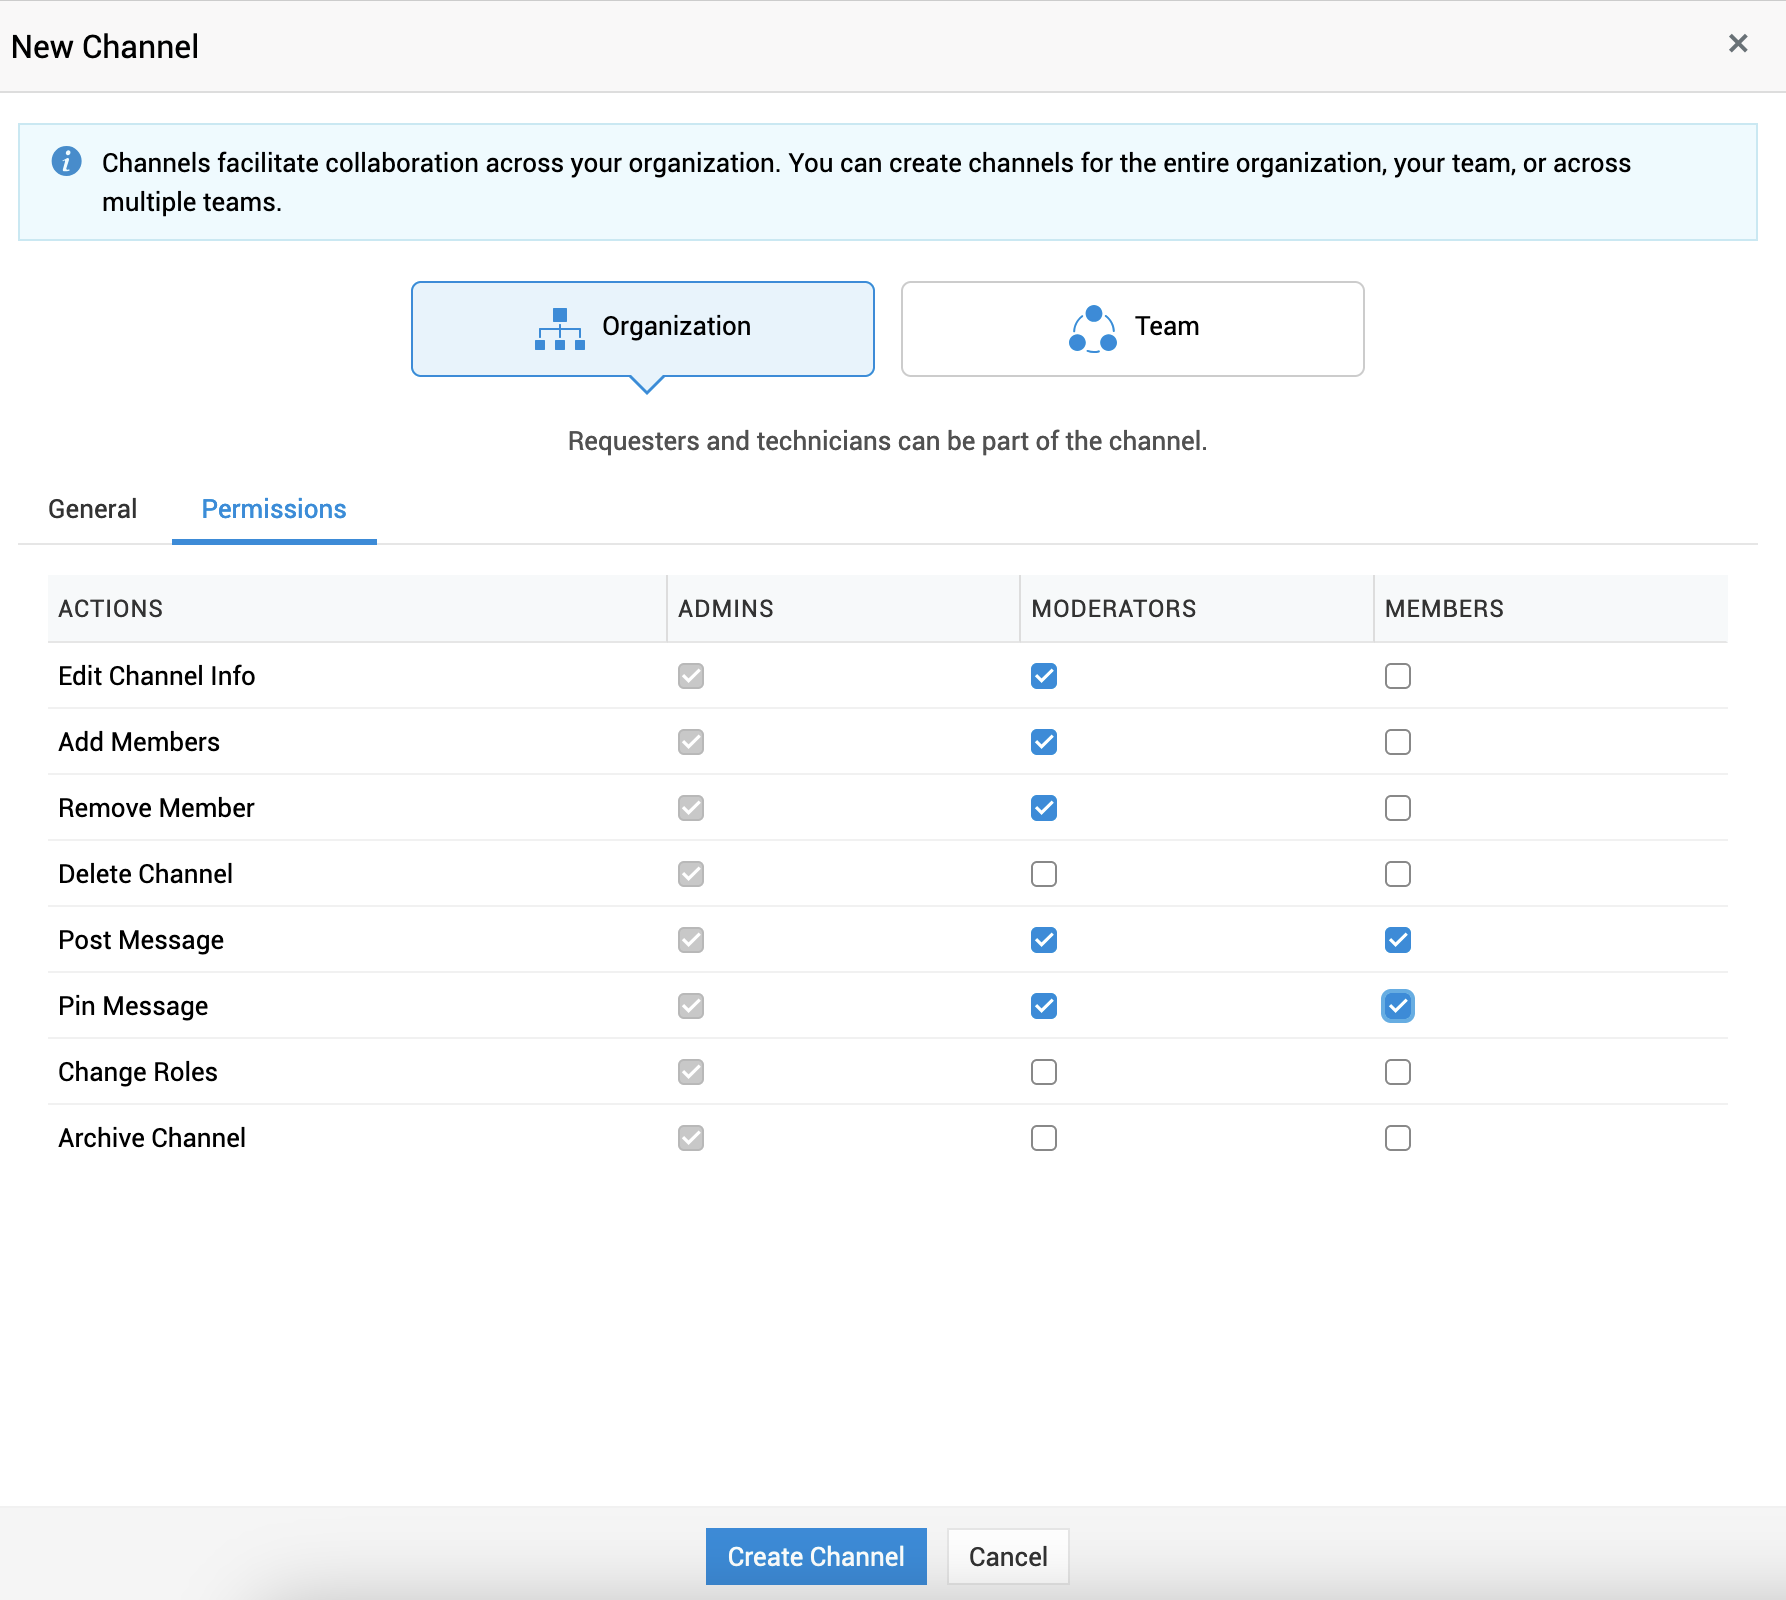Screen dimensions: 1786x1600
Task: Uncheck Remove Member for Moderators
Action: point(1044,808)
